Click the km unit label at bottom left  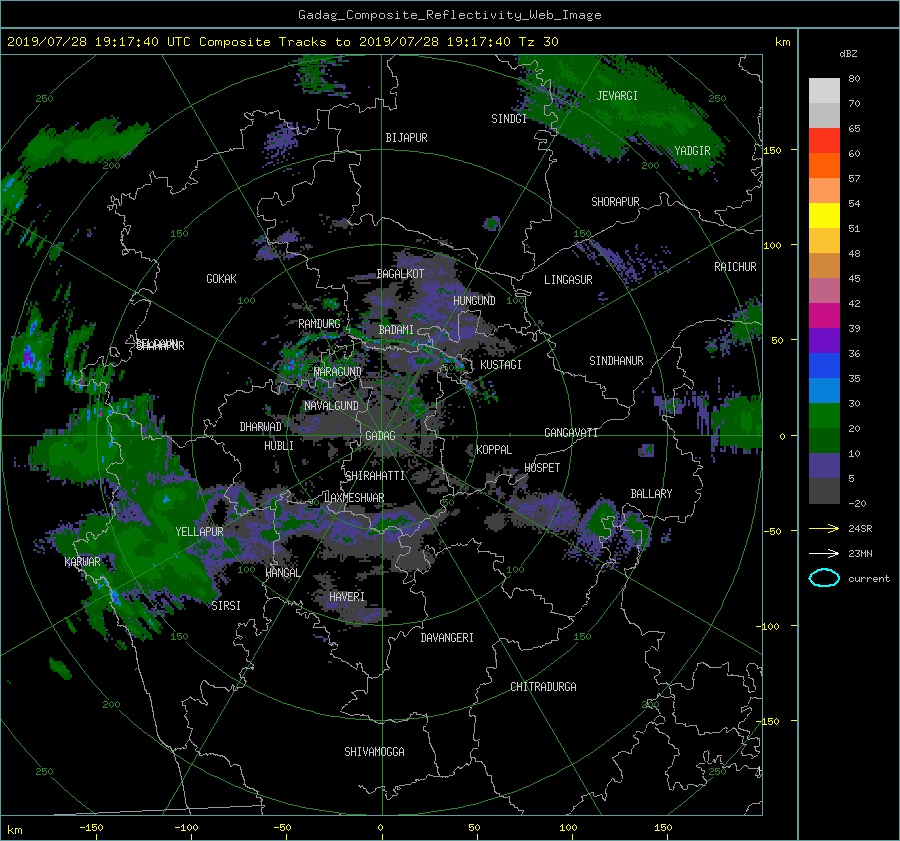[x=14, y=830]
